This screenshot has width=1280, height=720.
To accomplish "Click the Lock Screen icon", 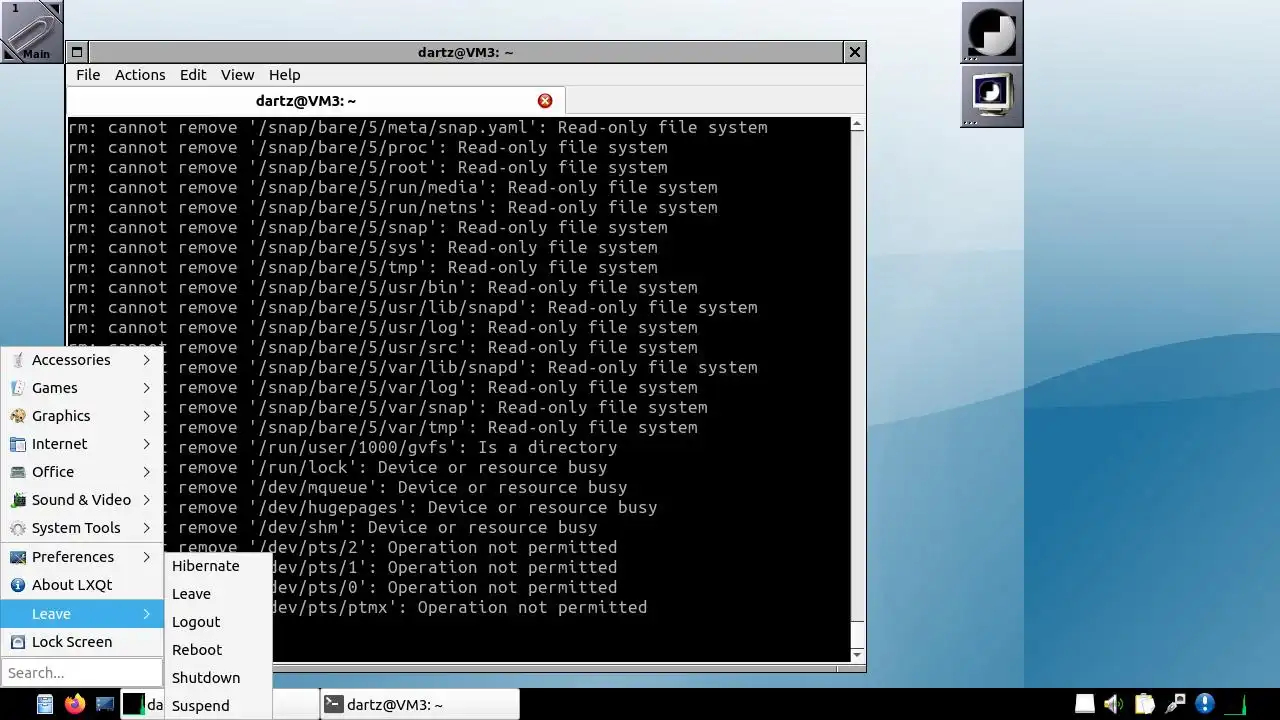I will pos(18,642).
